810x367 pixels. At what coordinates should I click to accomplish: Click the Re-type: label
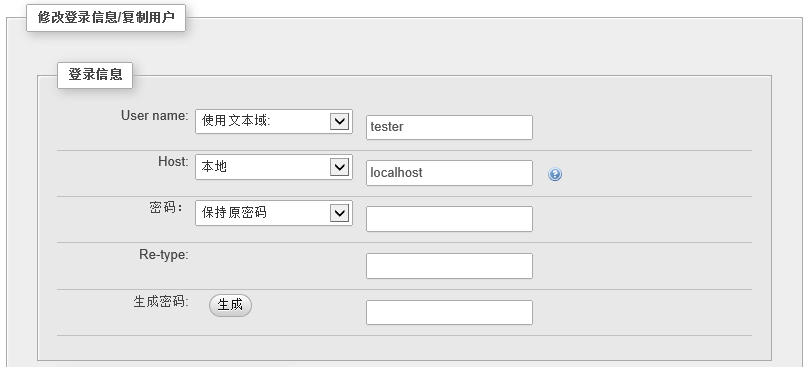(164, 255)
